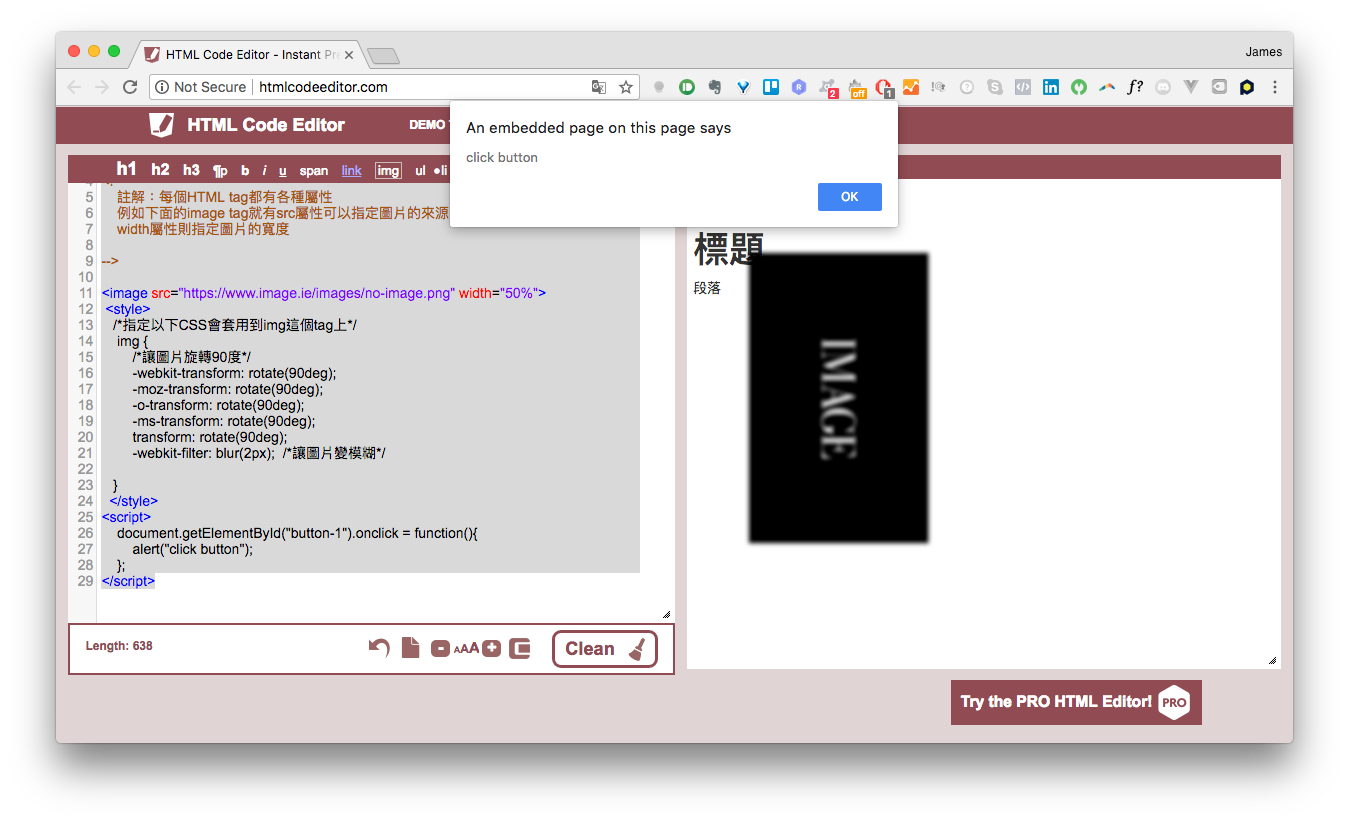Click the purple hexagon R extension icon
1349x823 pixels.
coord(799,87)
